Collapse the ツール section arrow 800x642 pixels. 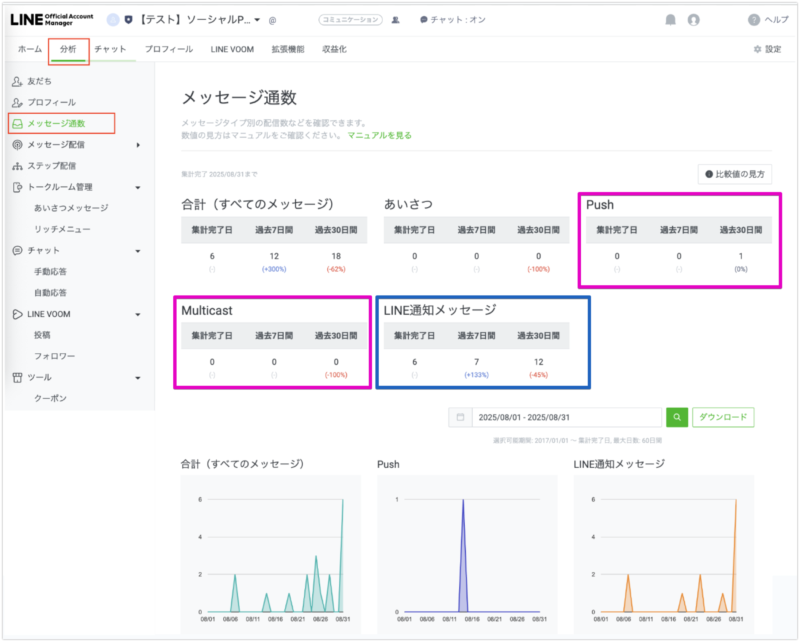coord(138,378)
